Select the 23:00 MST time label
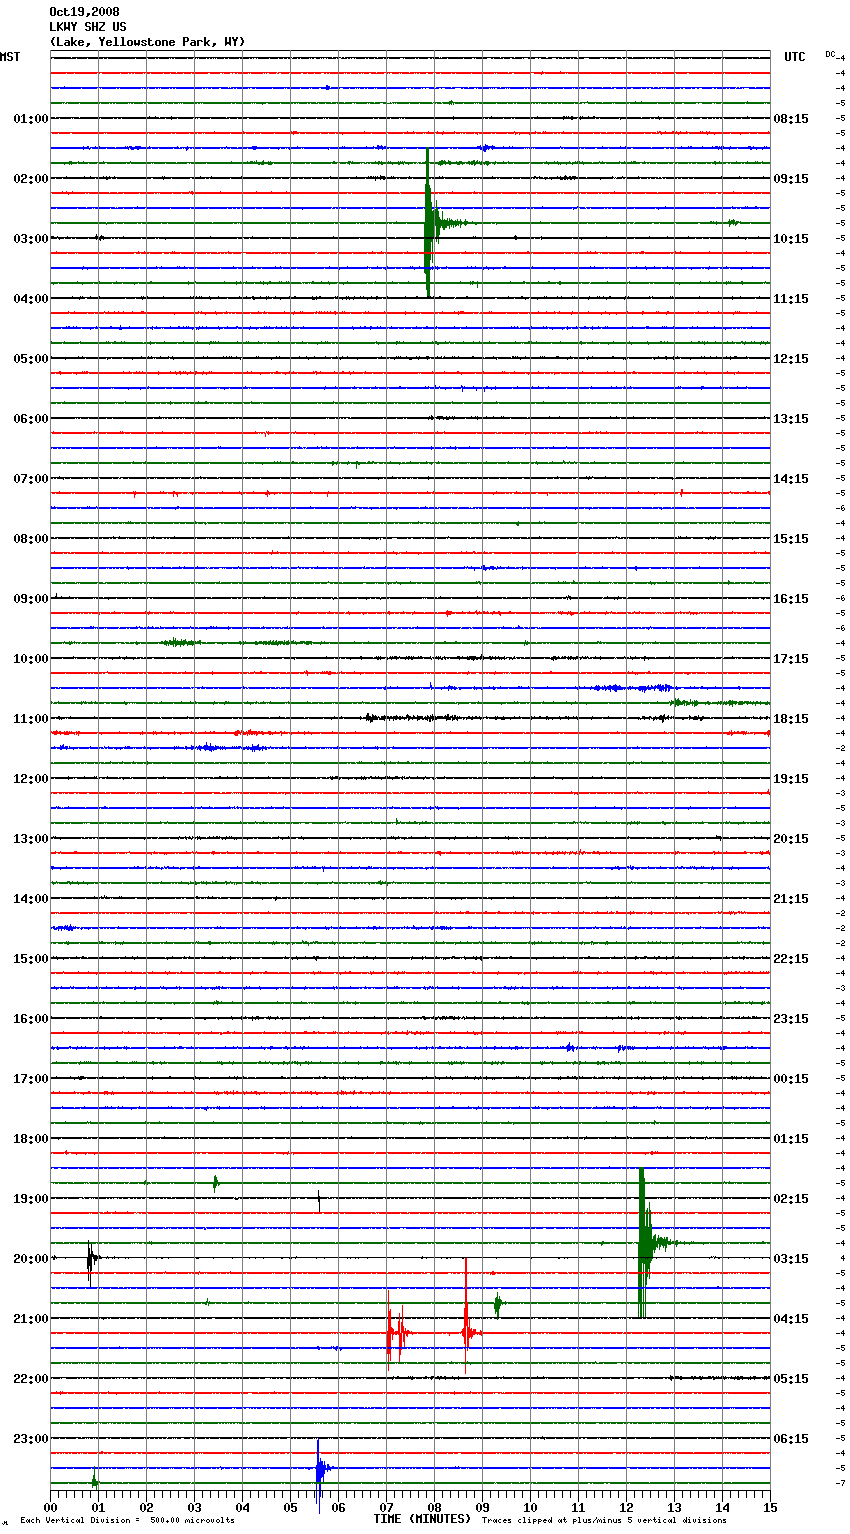This screenshot has height=1534, width=850. 31,1439
